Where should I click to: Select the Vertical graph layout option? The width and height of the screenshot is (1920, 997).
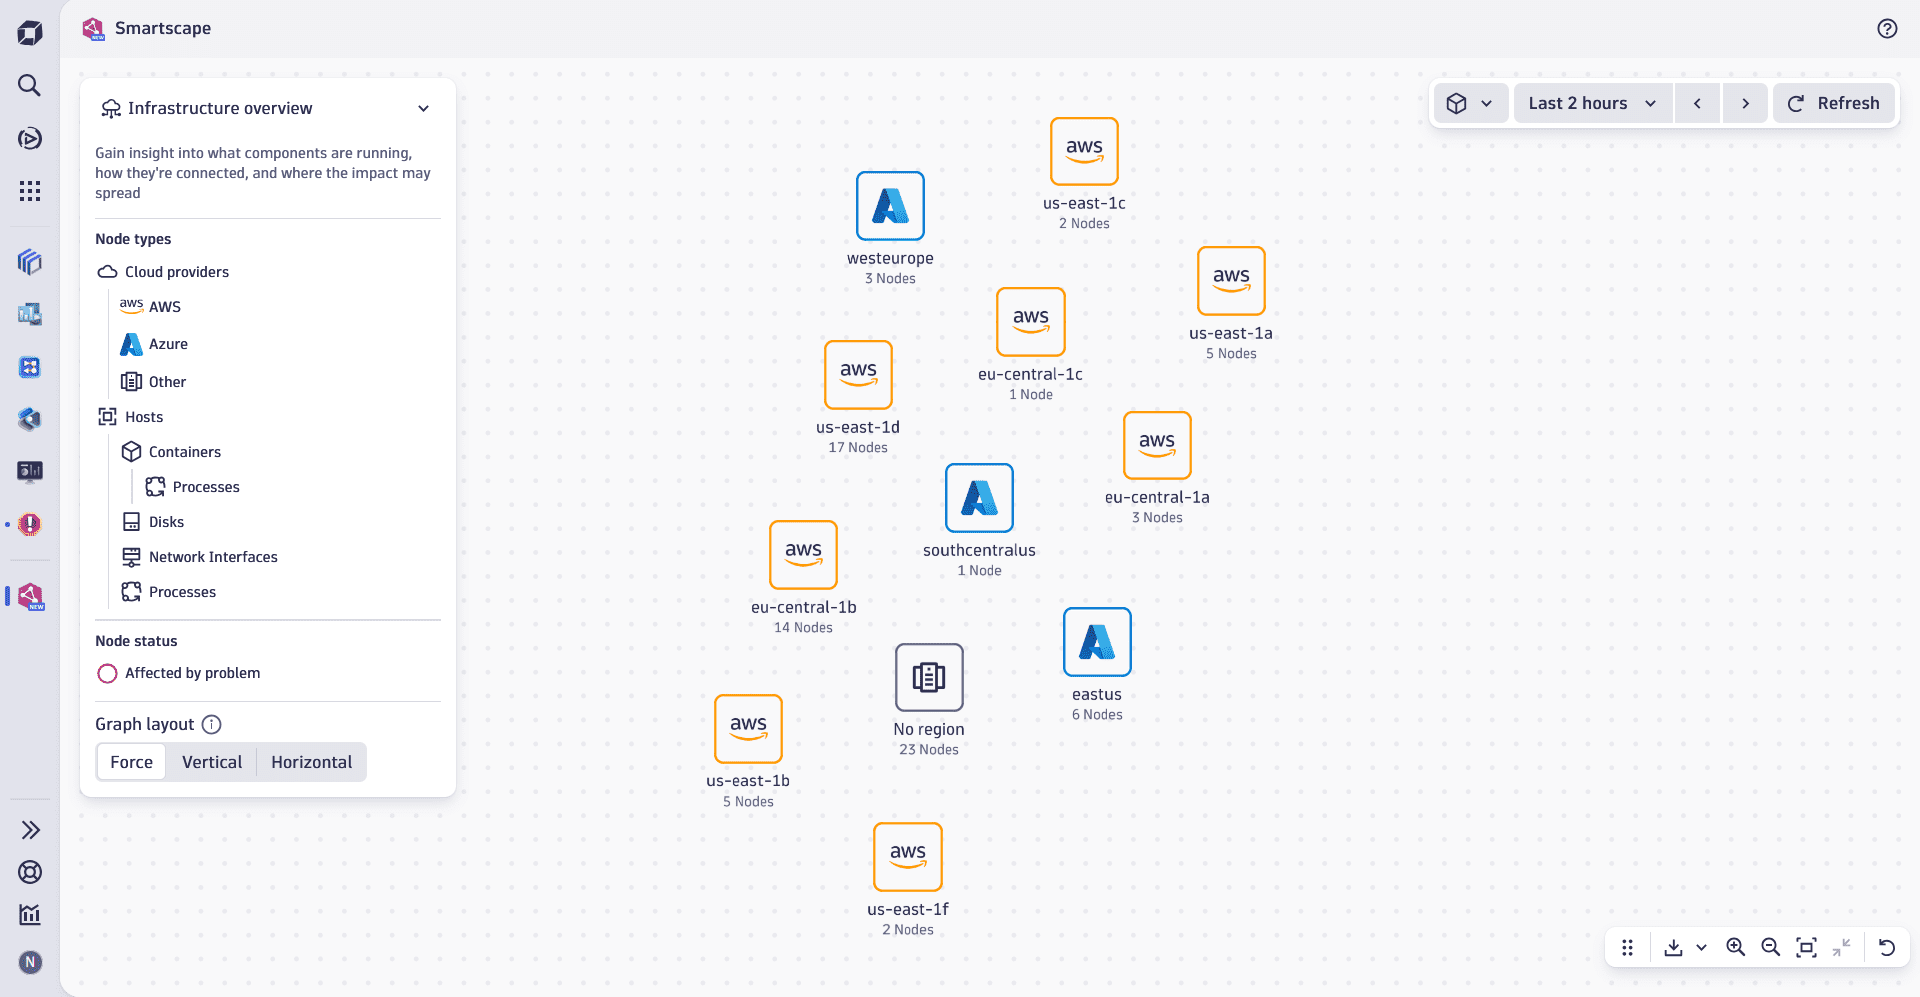(x=211, y=761)
